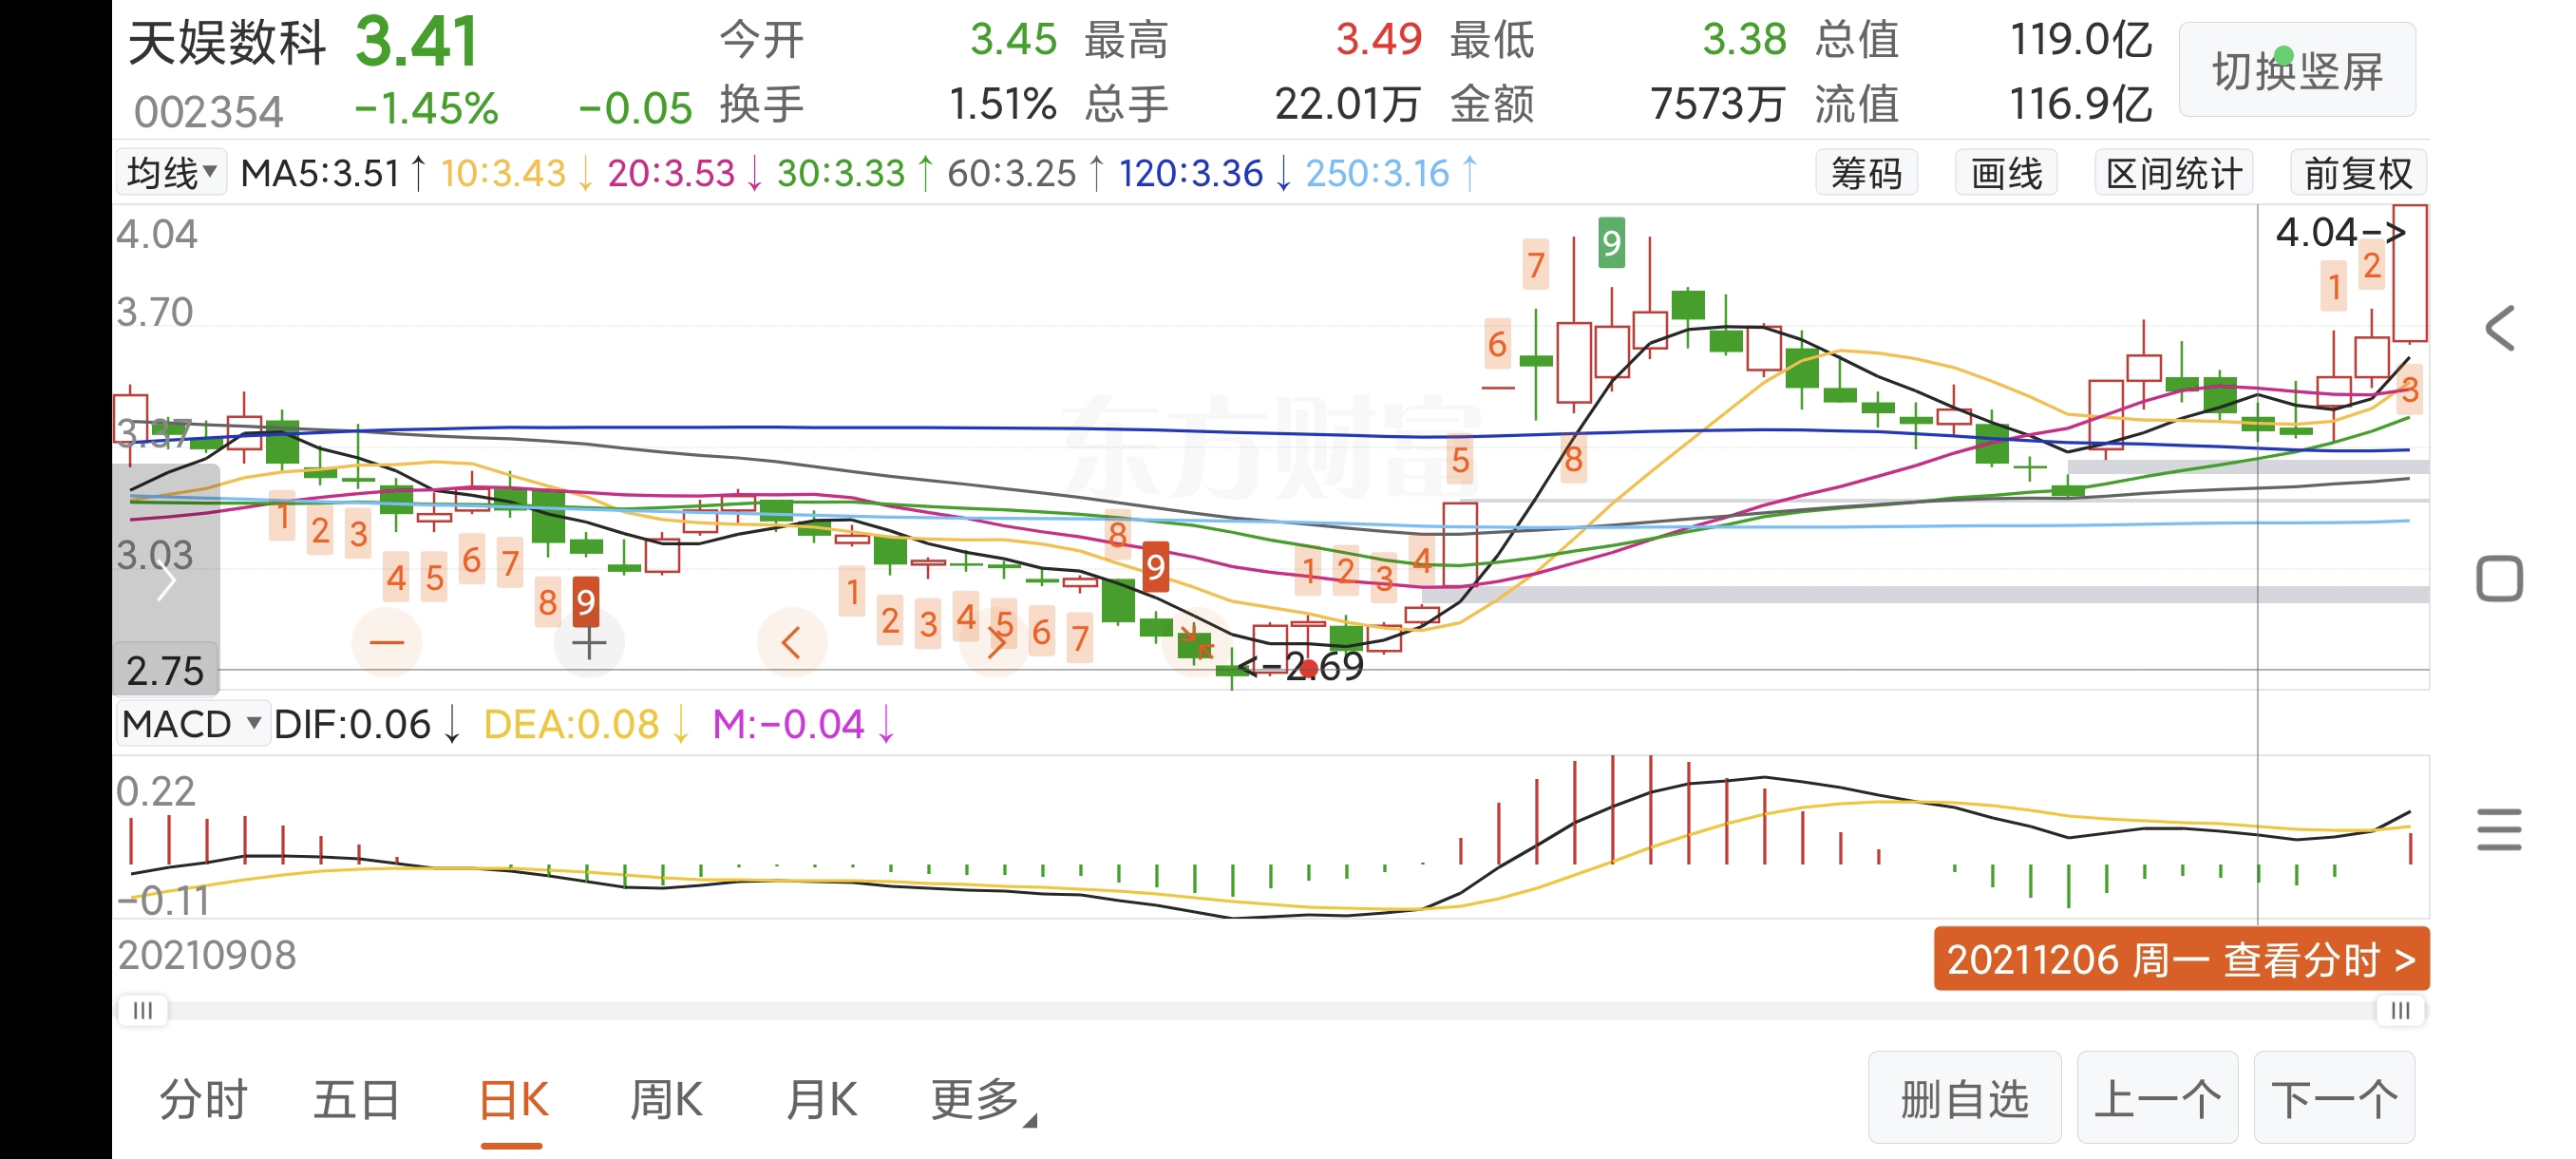Open the 均线 indicator dropdown
The image size is (2576, 1159).
click(171, 173)
